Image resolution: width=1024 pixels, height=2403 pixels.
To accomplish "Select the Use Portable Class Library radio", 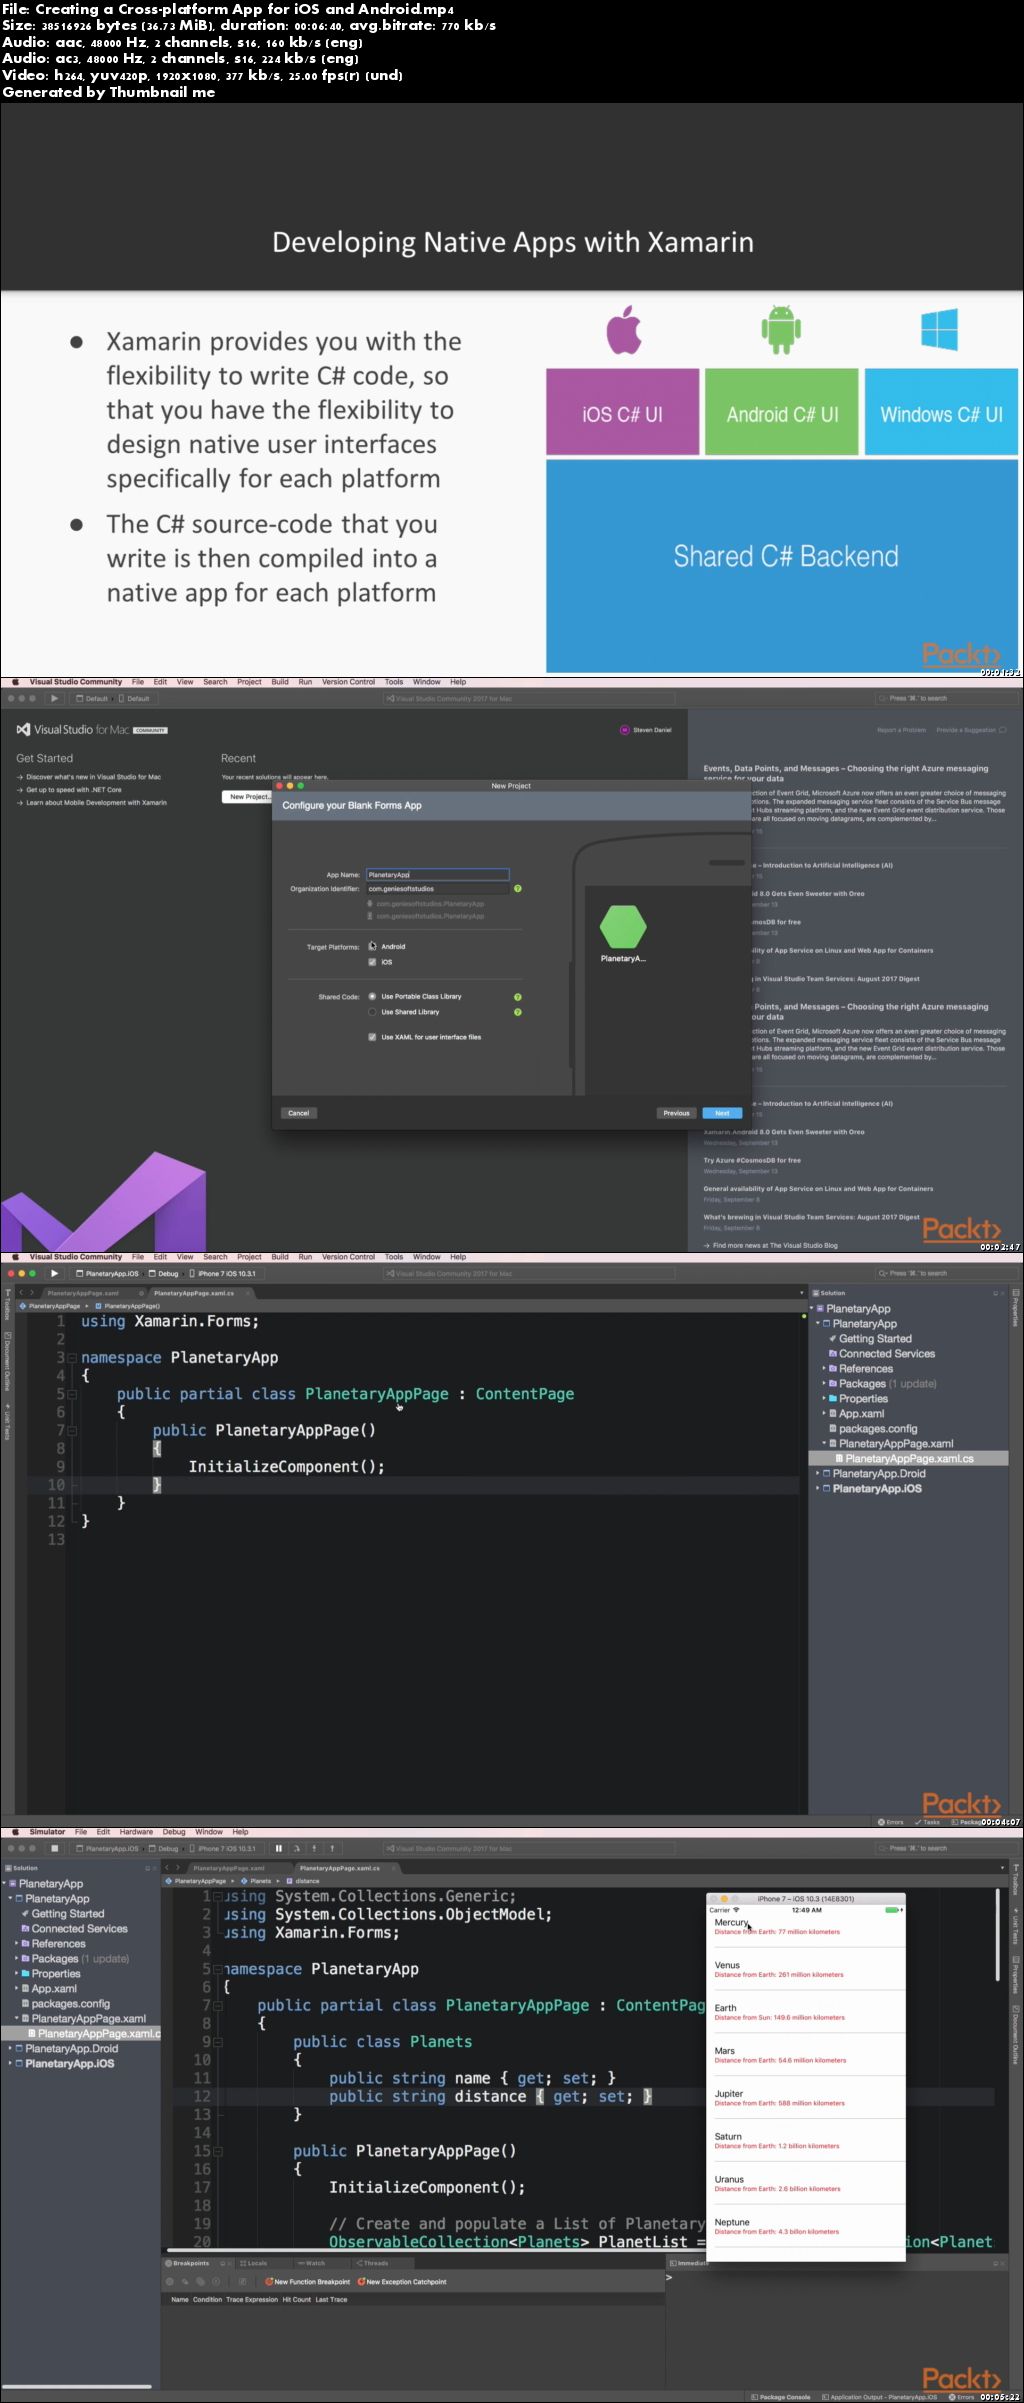I will (x=373, y=997).
